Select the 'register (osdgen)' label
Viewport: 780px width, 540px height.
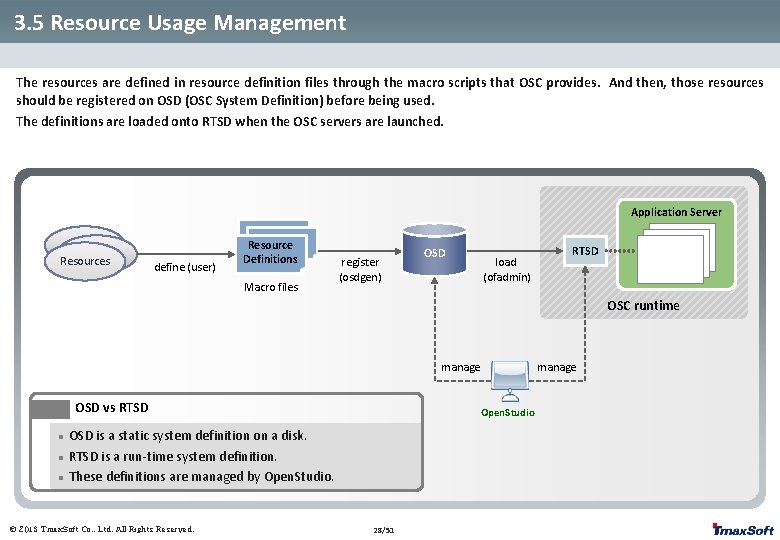click(360, 270)
